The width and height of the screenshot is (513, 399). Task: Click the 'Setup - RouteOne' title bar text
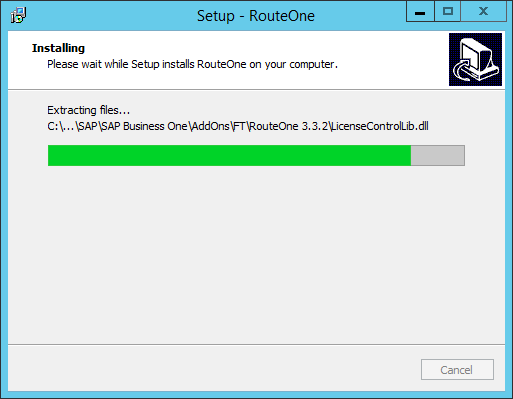(x=256, y=16)
